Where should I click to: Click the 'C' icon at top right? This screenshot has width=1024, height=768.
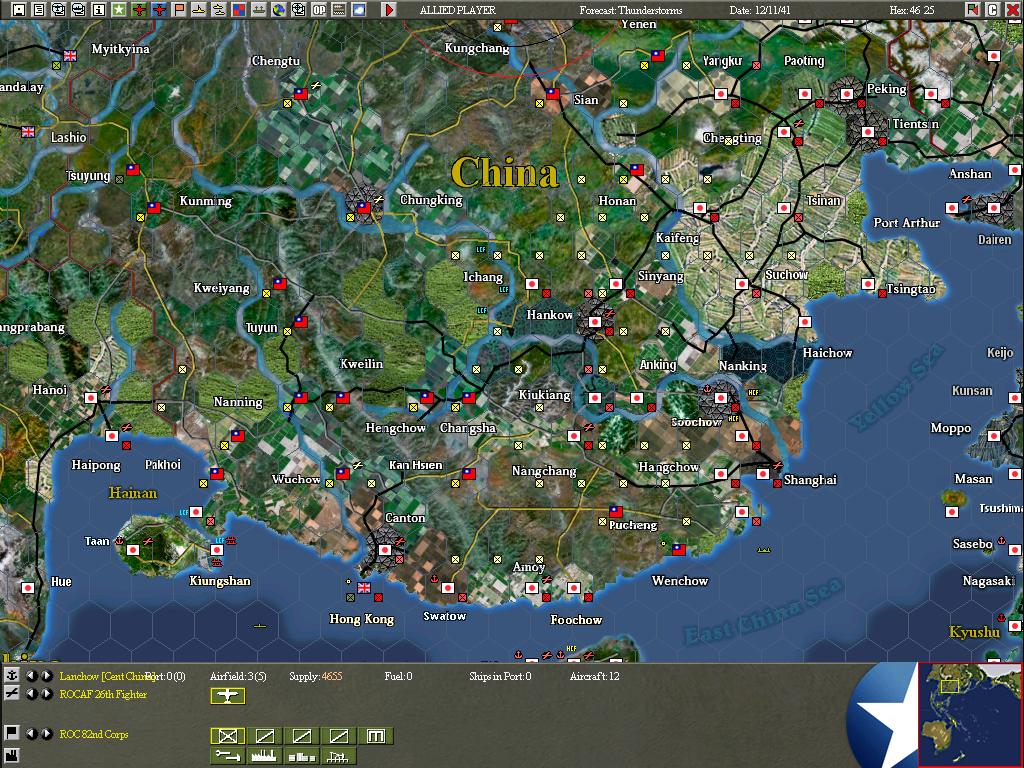(x=993, y=9)
